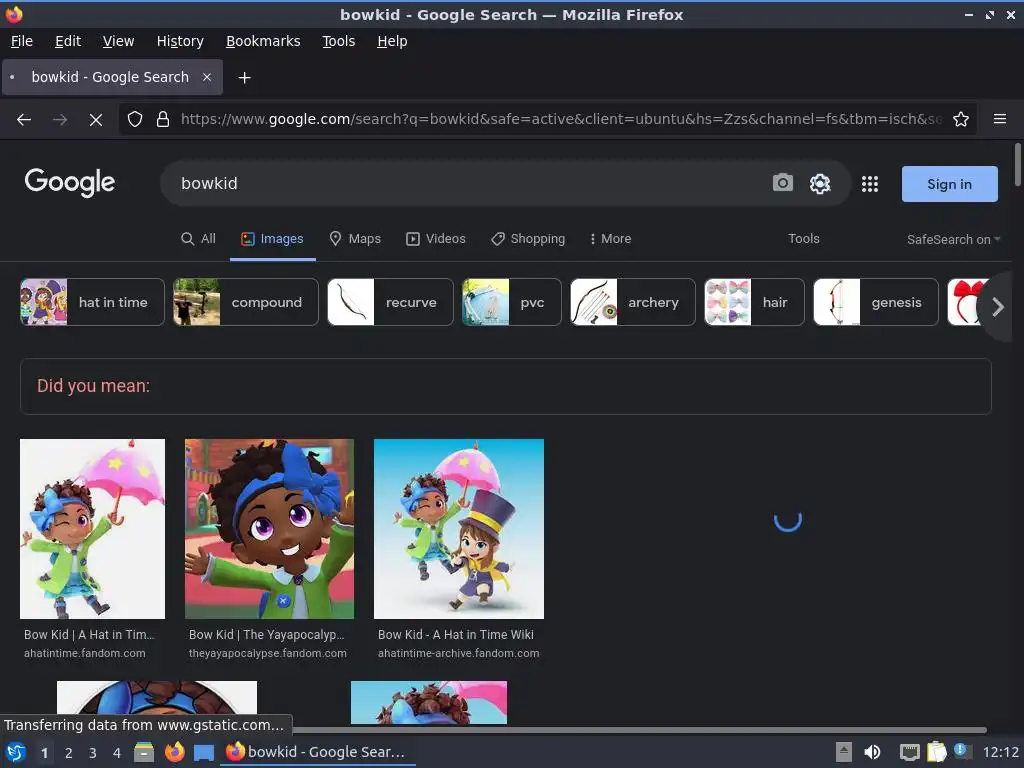Open the Edit menu
The image size is (1024, 768).
68,41
